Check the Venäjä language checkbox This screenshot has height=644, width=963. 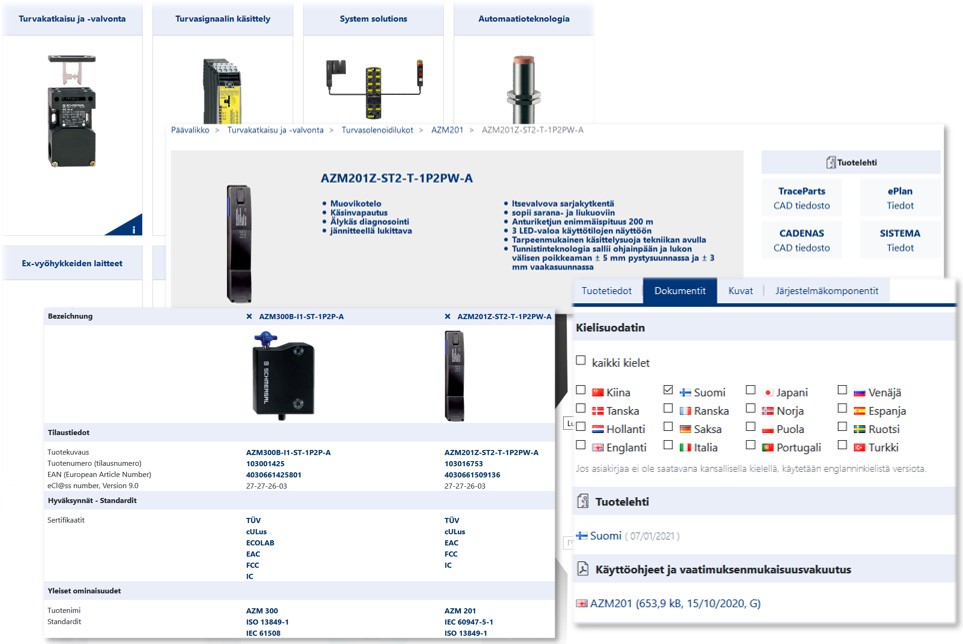tap(842, 390)
